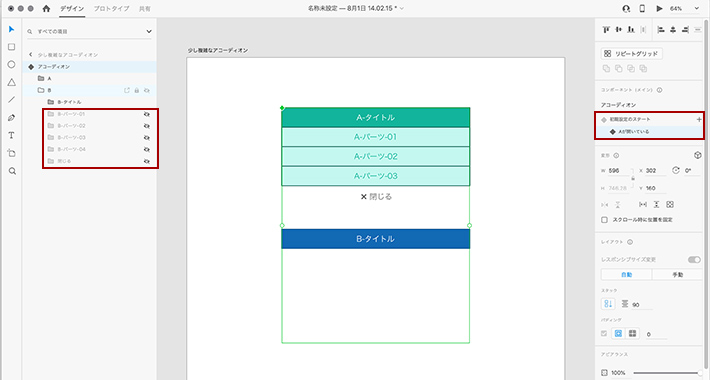
Task: Toggle the padding checkbox
Action: [x=604, y=334]
